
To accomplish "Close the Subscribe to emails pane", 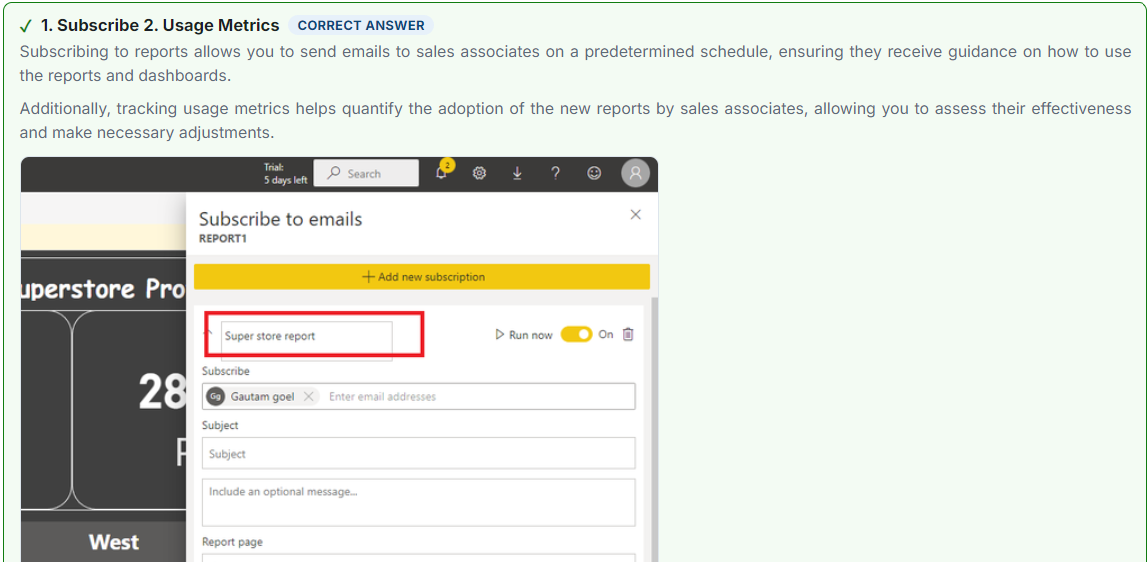I will click(636, 214).
